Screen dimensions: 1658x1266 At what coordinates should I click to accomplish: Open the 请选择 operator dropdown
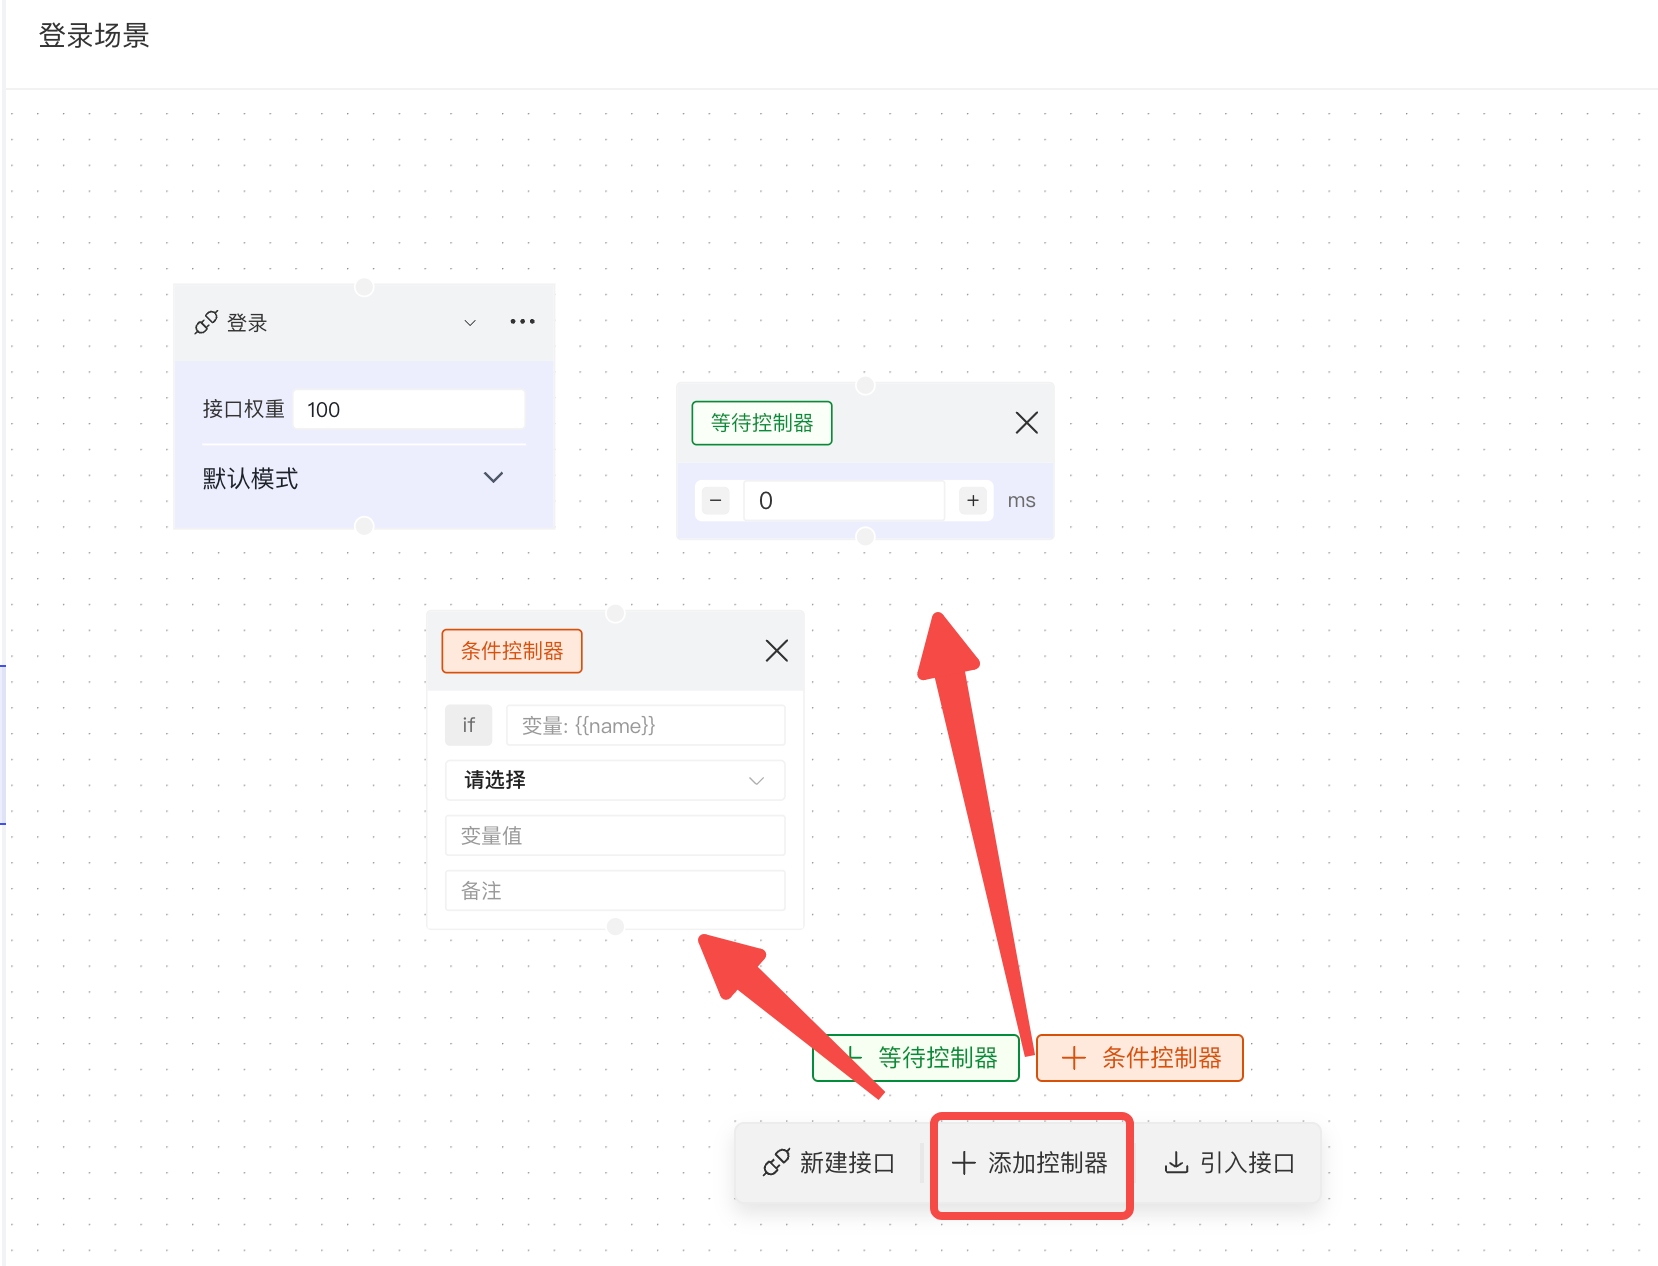615,780
